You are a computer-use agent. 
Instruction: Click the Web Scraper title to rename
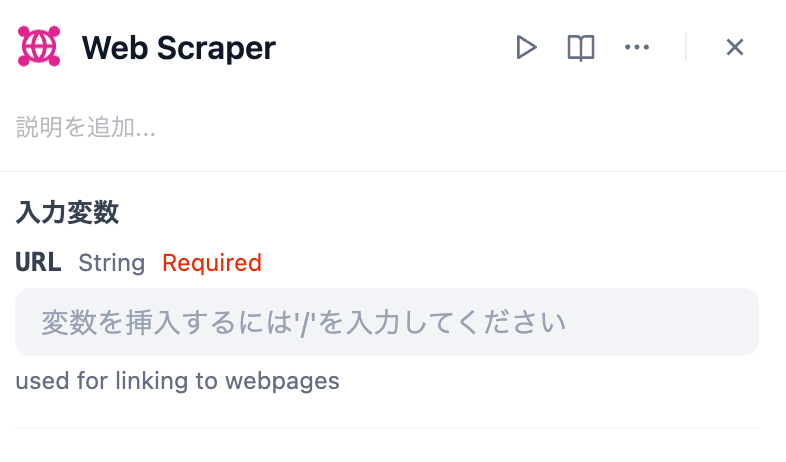click(x=178, y=47)
